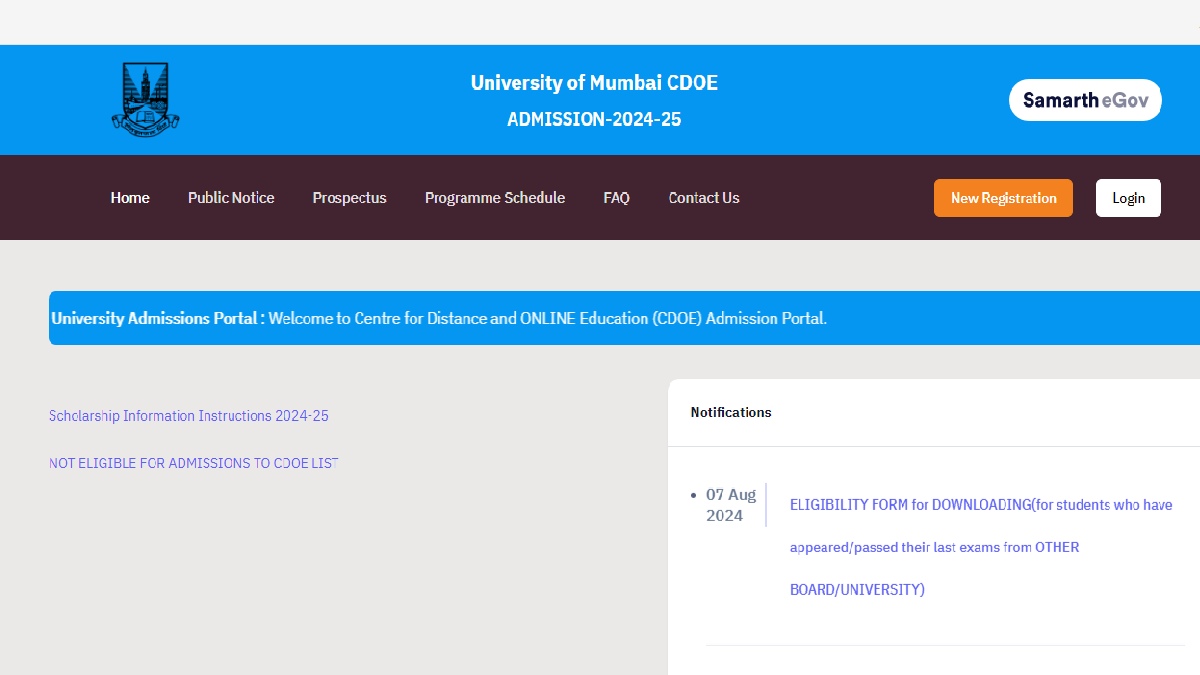Open the Public Notice menu item
This screenshot has width=1200, height=675.
231,198
